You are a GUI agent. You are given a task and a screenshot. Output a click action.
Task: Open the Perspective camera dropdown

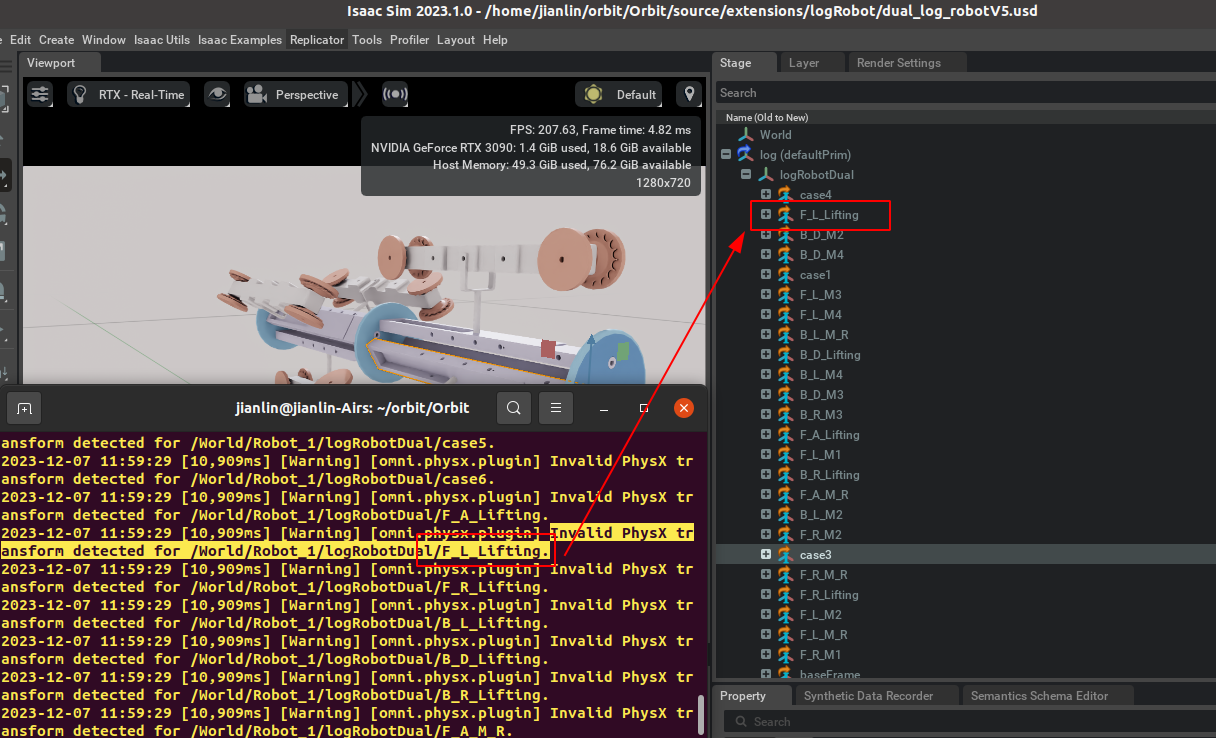[x=296, y=95]
